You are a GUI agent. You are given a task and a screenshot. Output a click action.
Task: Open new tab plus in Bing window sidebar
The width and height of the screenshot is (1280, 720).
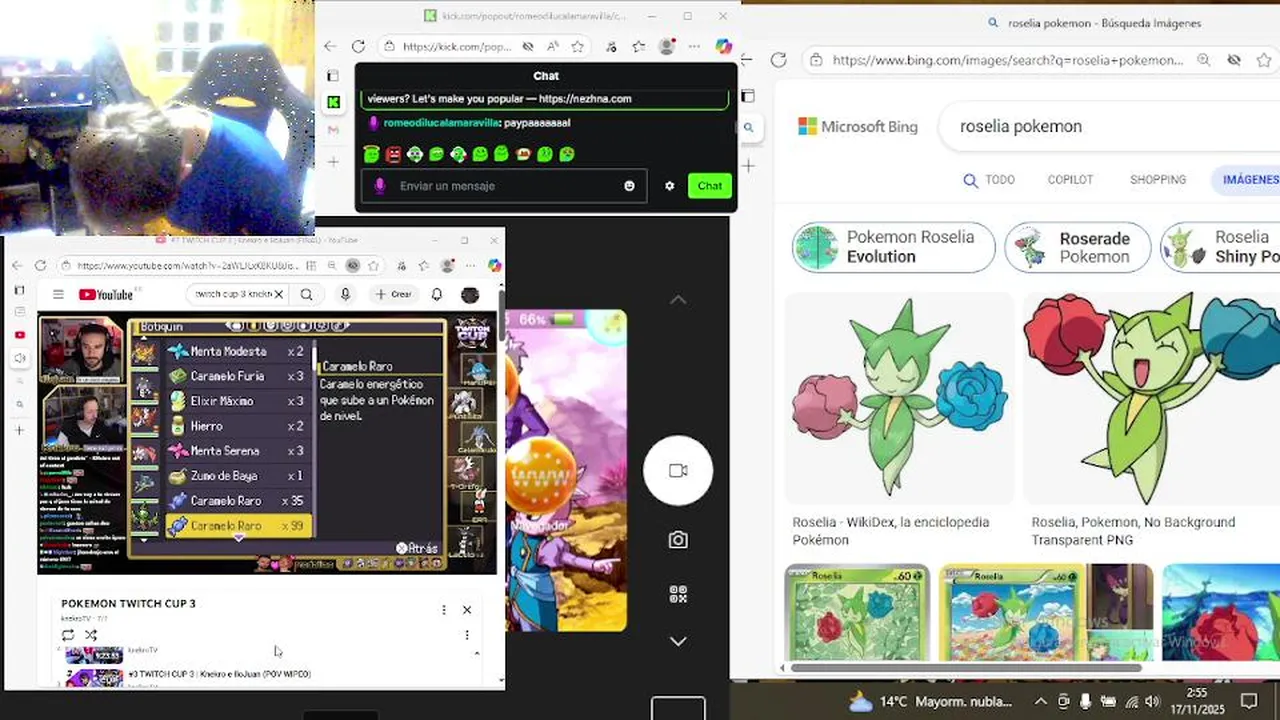(x=748, y=165)
